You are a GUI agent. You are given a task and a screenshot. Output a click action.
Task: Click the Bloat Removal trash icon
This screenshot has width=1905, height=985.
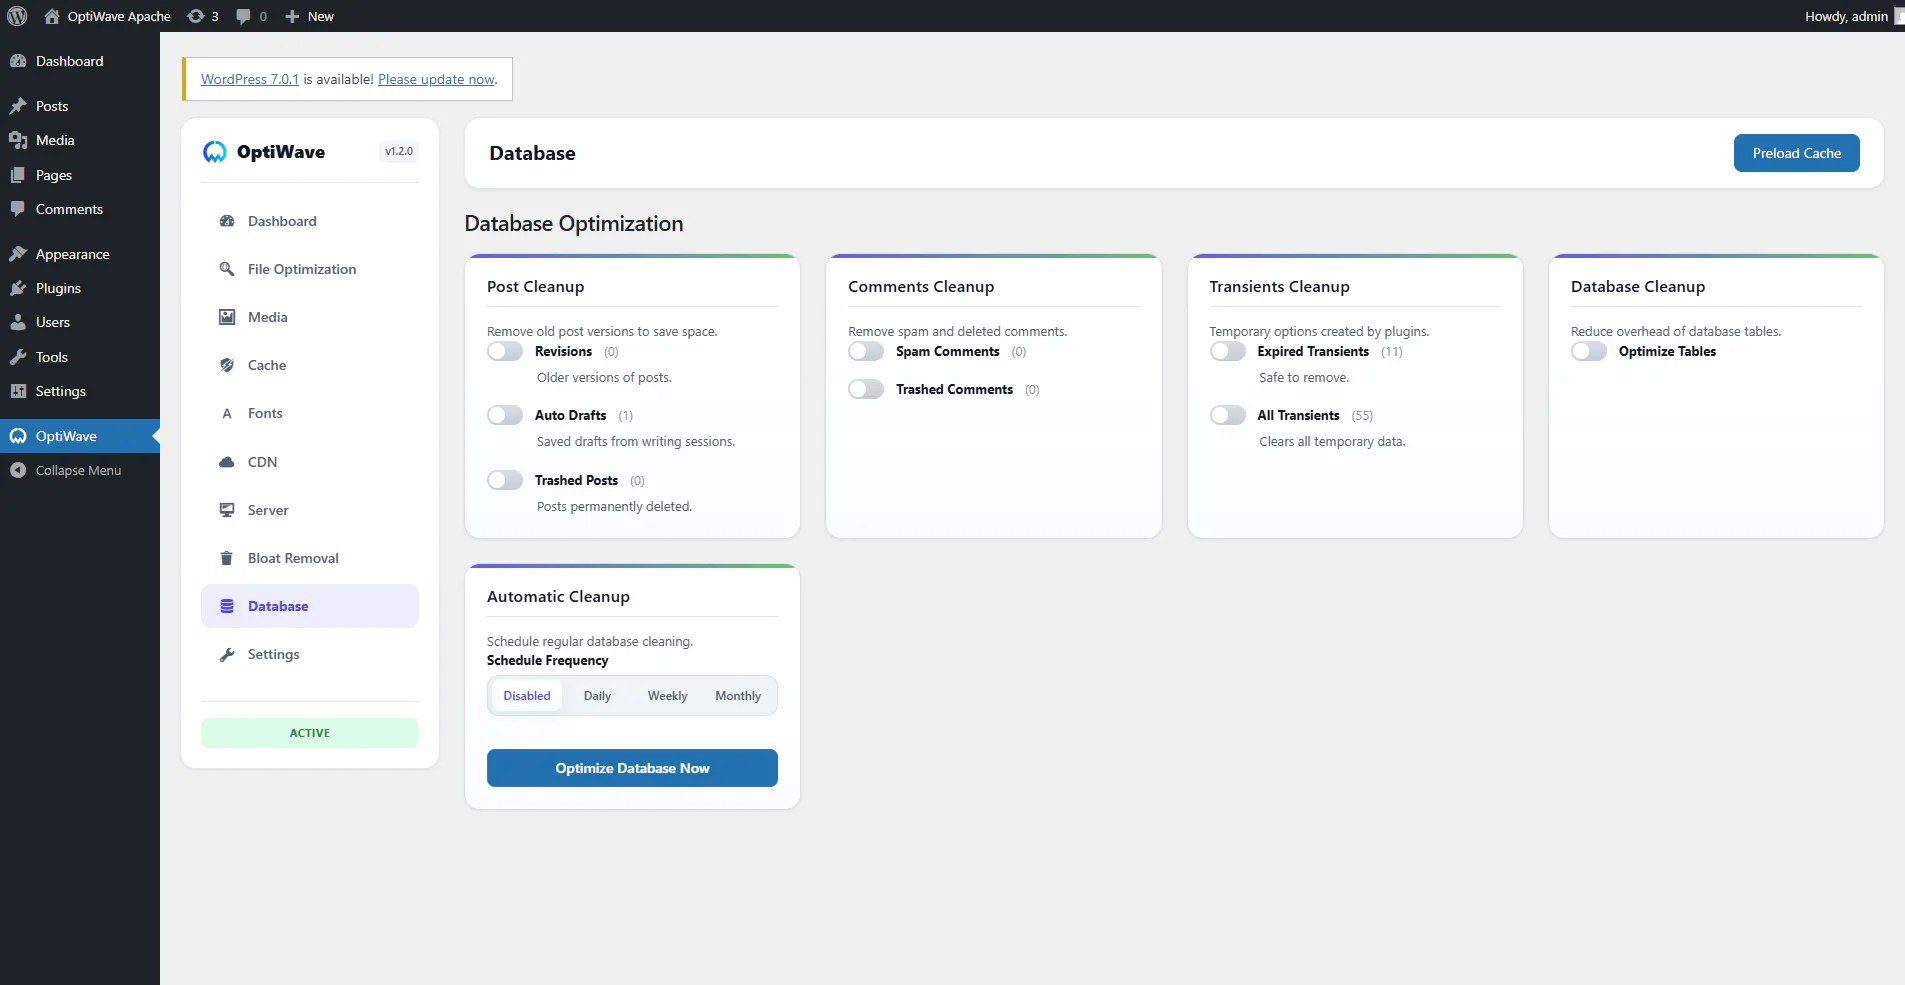(227, 558)
